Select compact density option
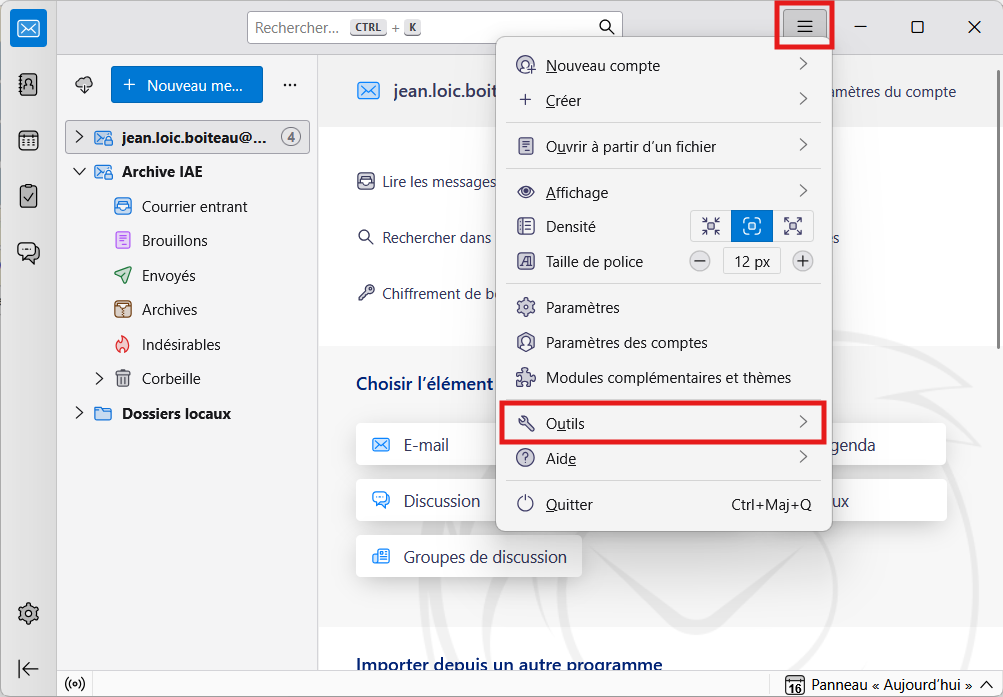Image resolution: width=1003 pixels, height=697 pixels. (711, 226)
